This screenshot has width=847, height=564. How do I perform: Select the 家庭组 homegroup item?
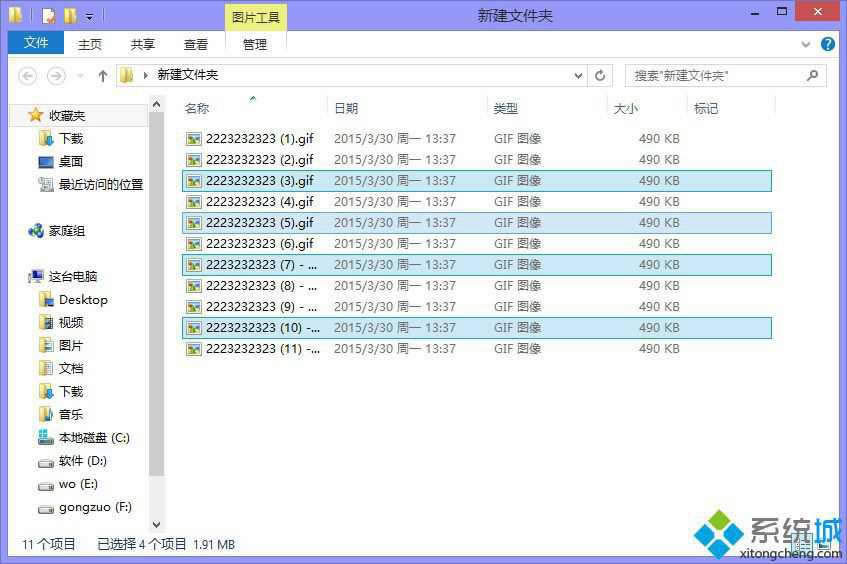(66, 231)
